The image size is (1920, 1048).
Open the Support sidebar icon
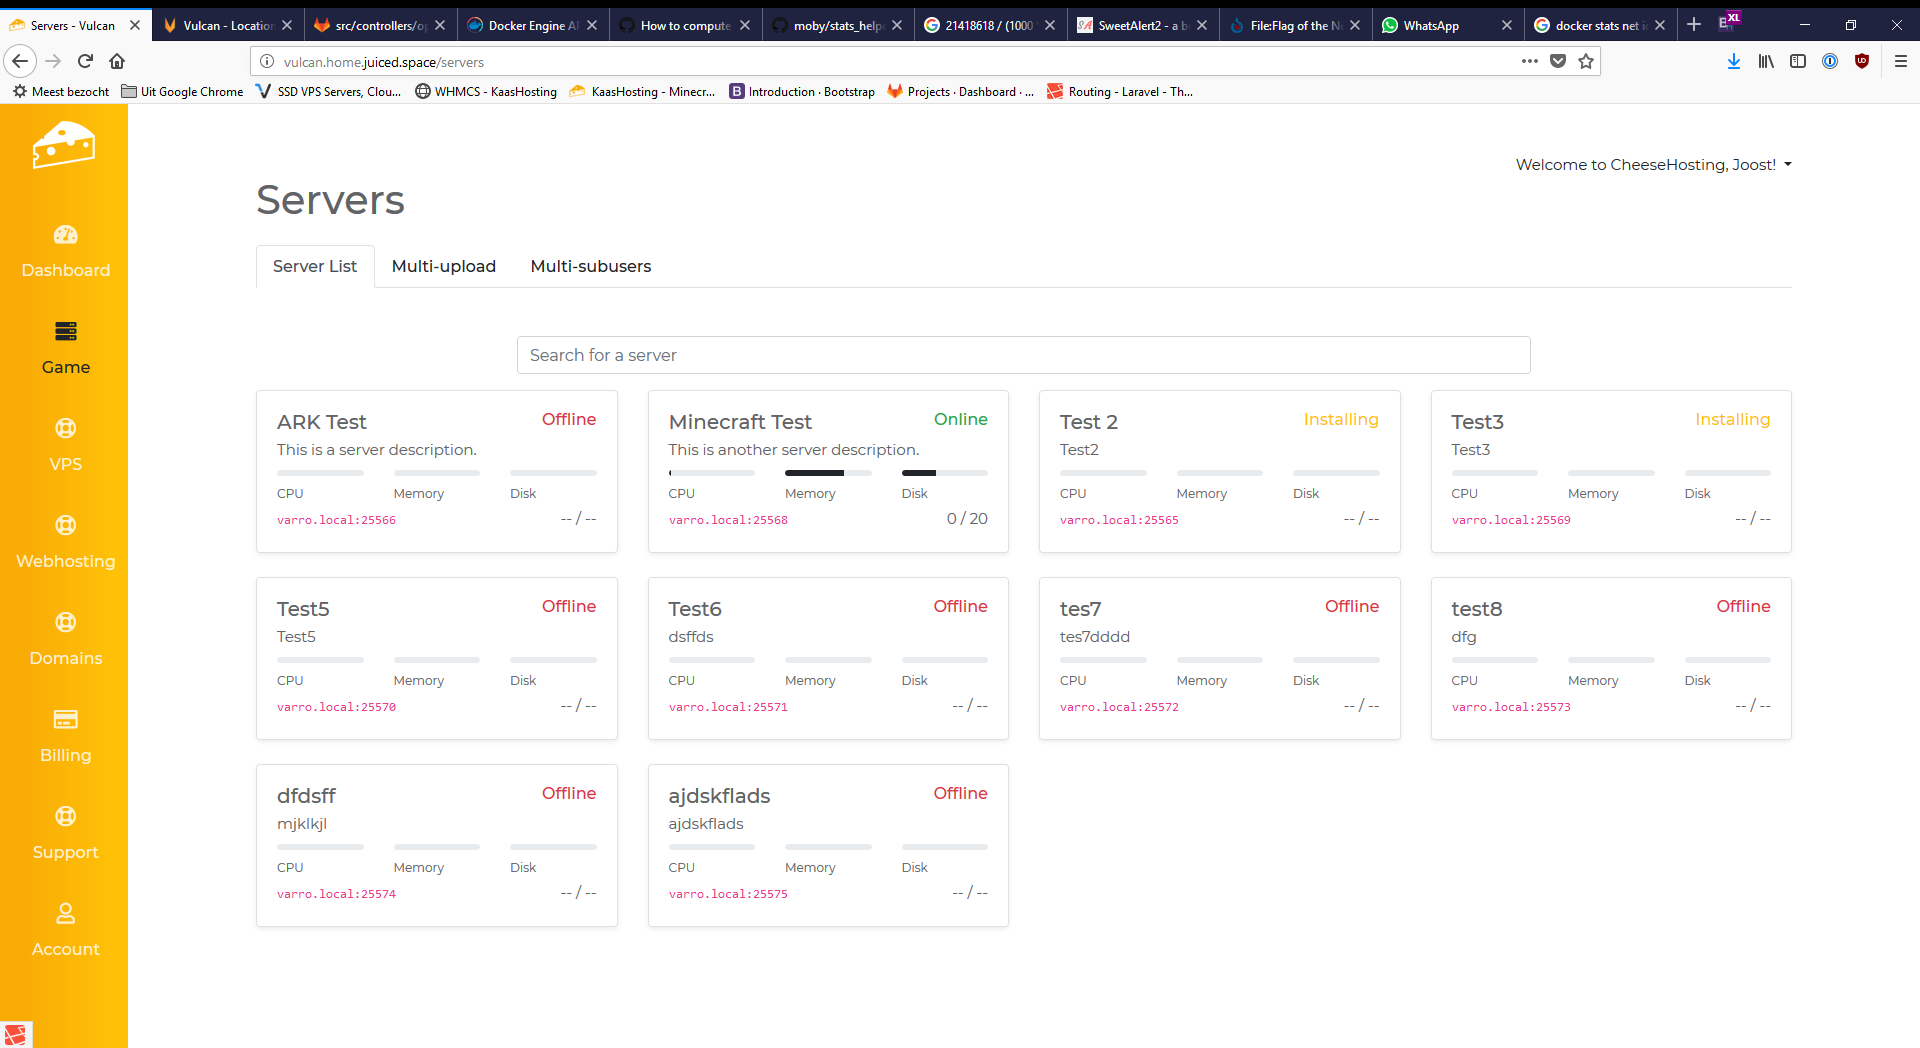pos(65,816)
